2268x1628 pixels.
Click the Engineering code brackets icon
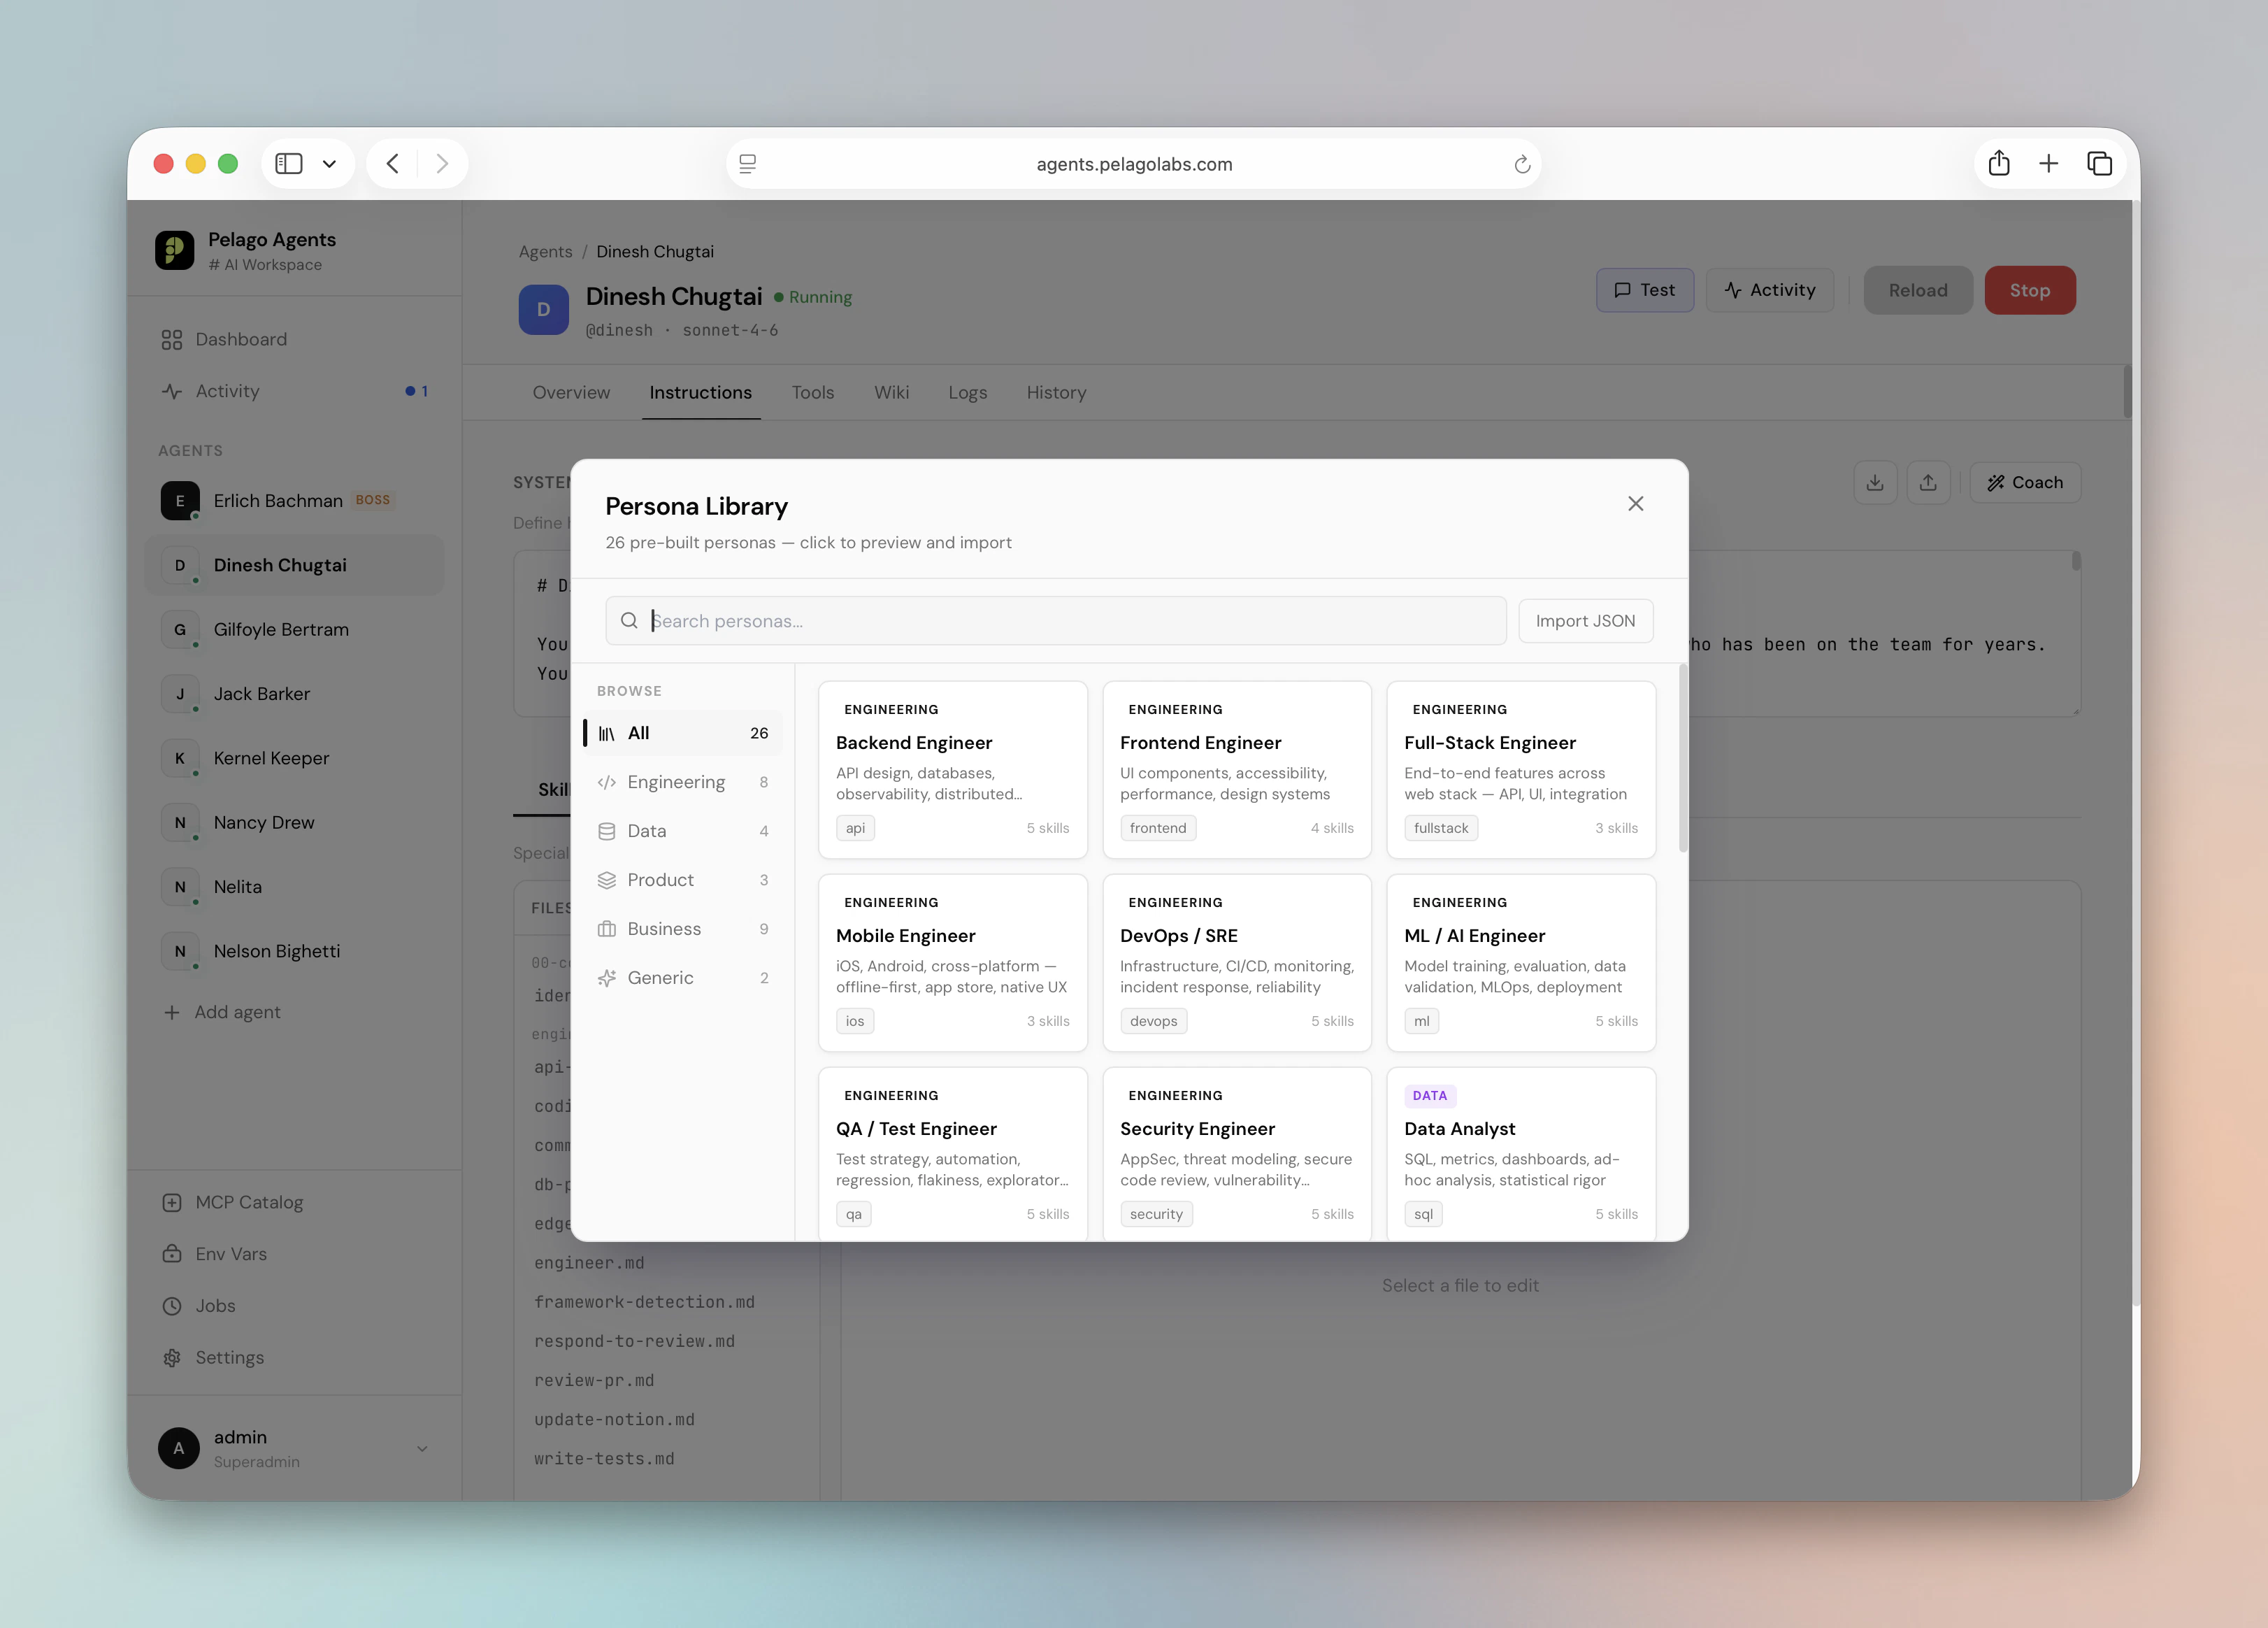(x=606, y=782)
